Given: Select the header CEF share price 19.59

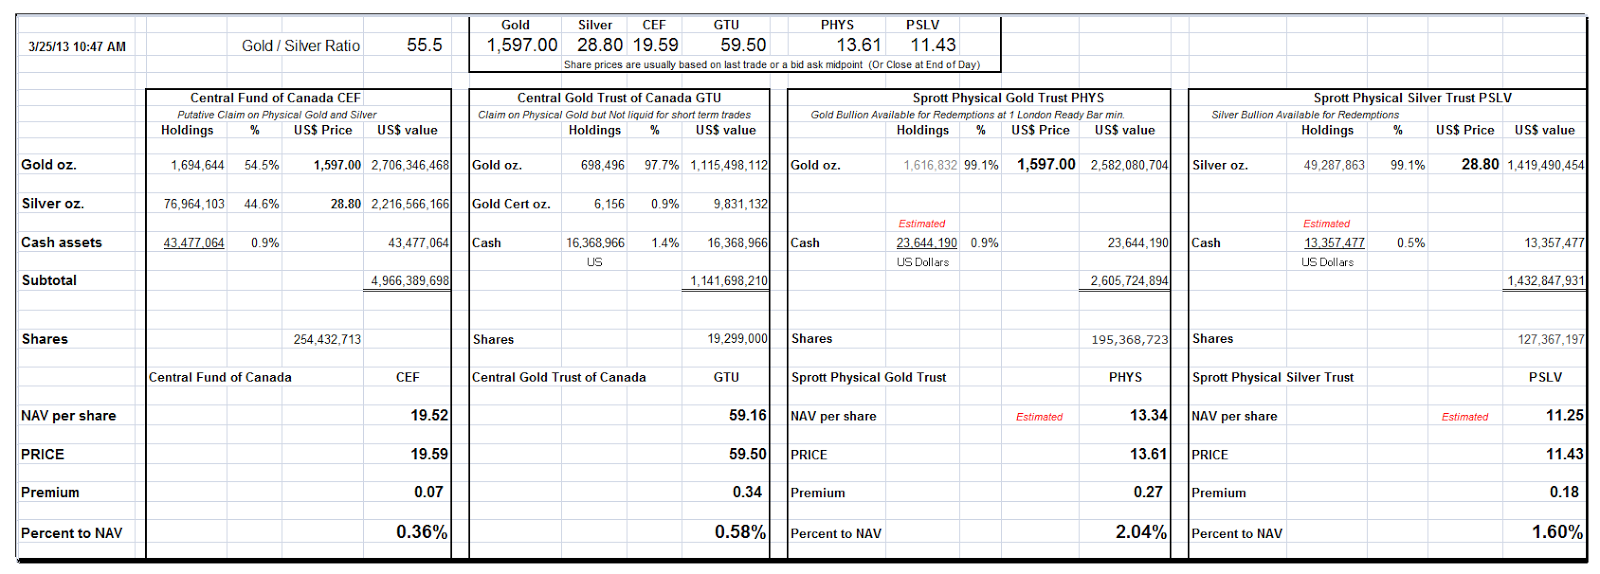Looking at the screenshot, I should pos(656,45).
